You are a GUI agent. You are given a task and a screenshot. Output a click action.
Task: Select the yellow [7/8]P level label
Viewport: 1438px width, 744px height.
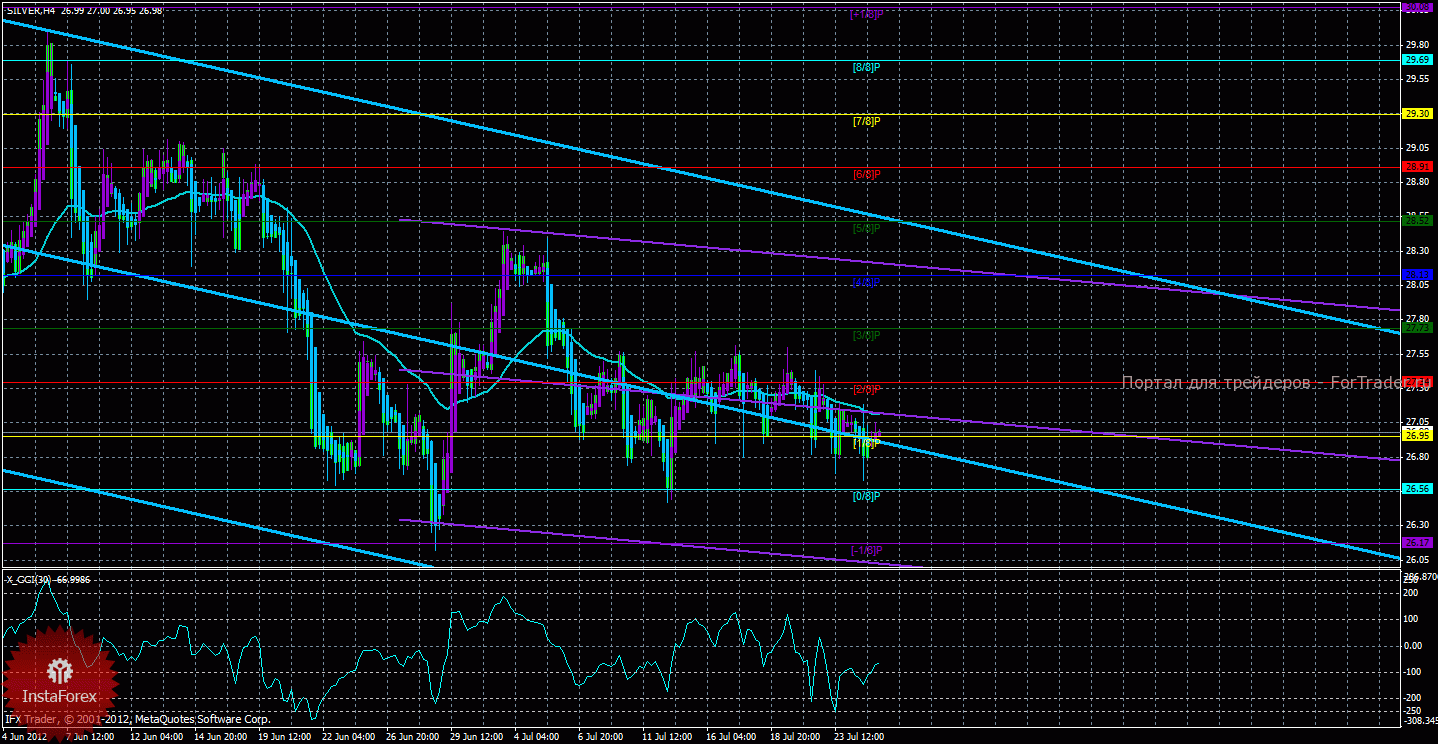pyautogui.click(x=866, y=121)
